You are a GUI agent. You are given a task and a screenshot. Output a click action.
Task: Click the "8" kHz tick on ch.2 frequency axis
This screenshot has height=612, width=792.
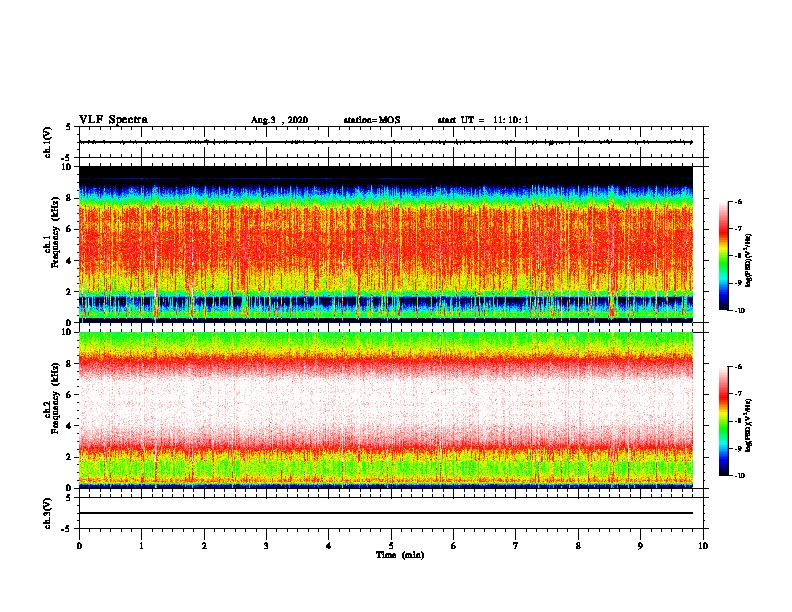coord(71,364)
